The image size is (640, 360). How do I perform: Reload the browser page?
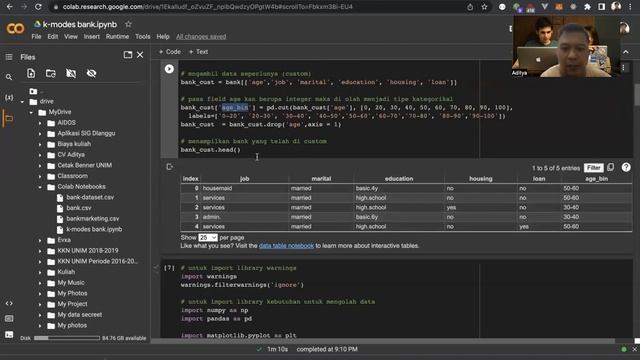38,7
